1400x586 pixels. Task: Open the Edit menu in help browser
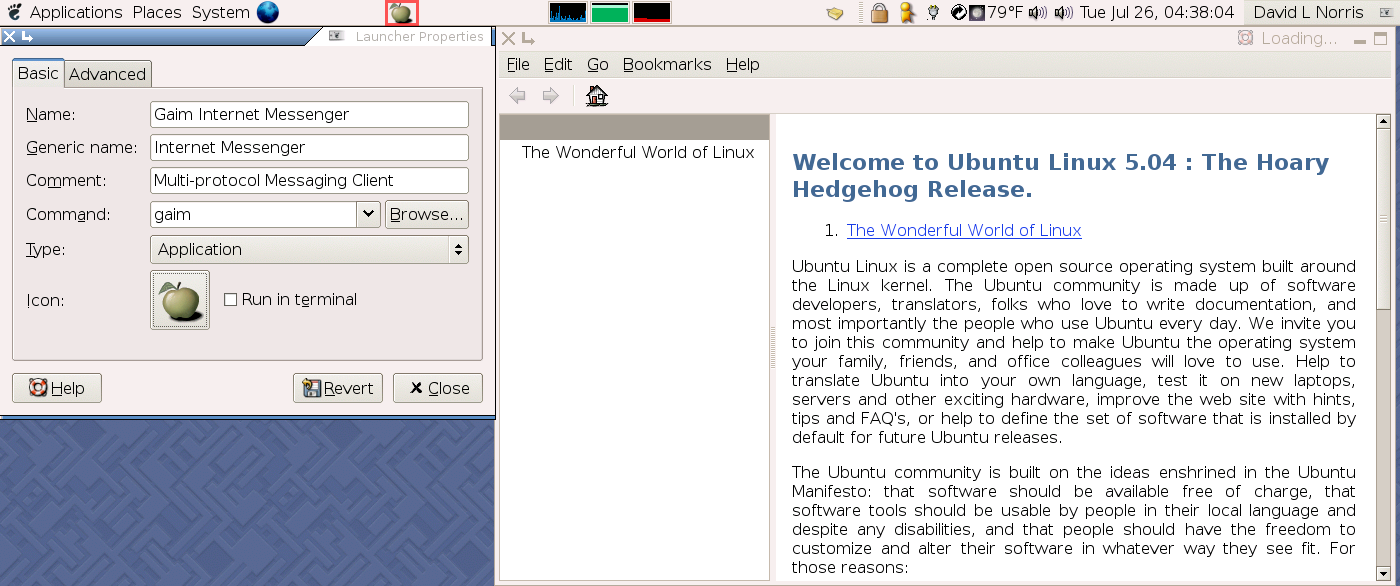[557, 64]
